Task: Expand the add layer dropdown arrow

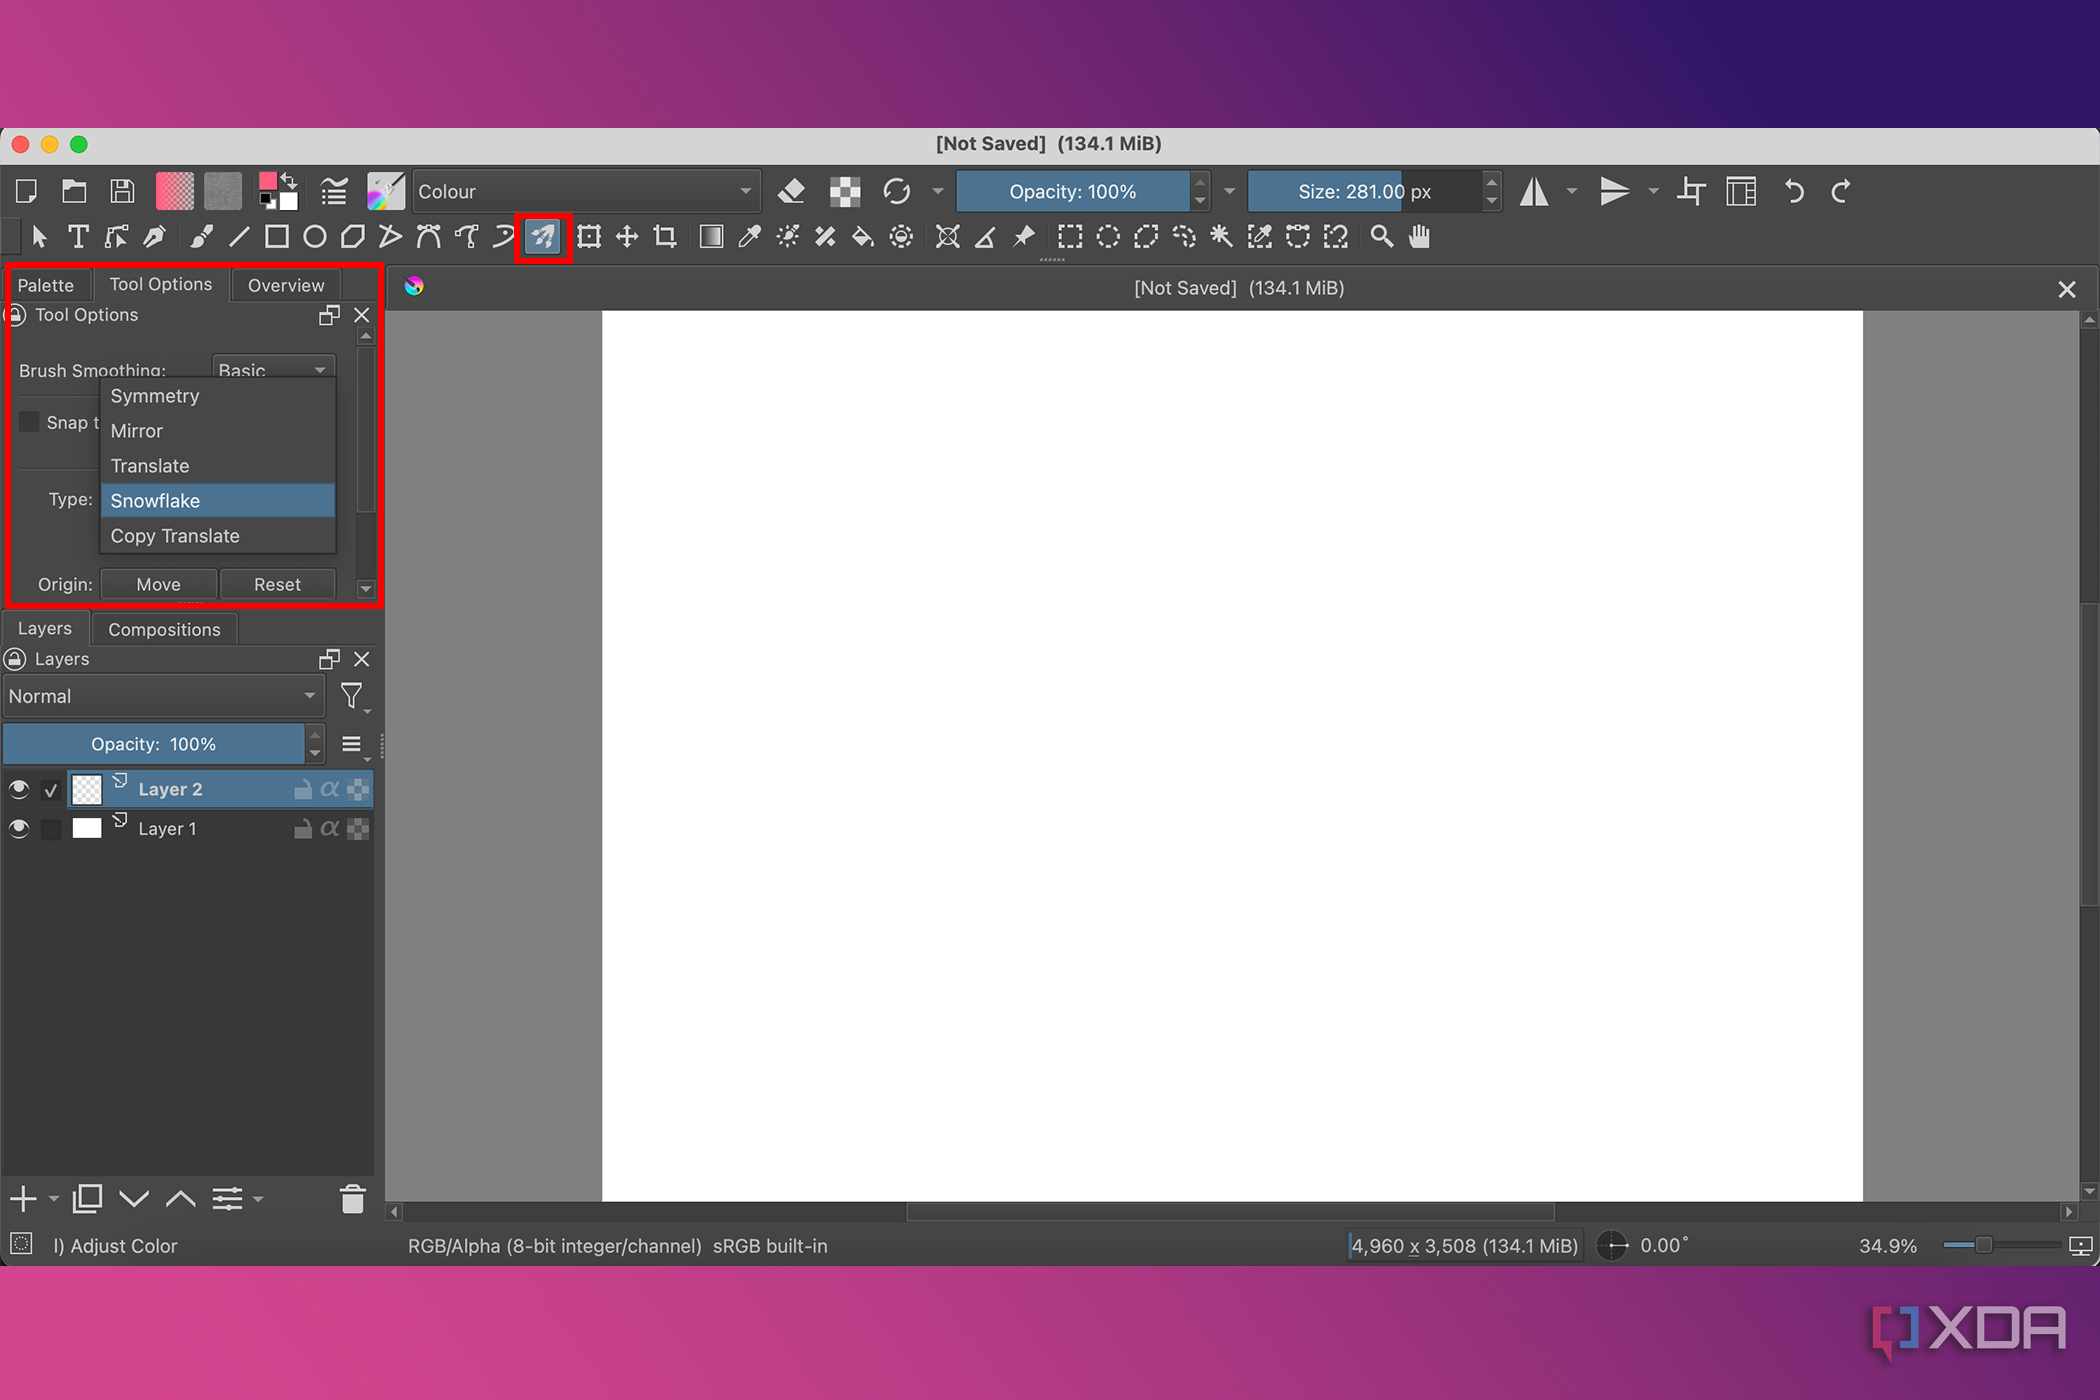Action: [x=54, y=1198]
